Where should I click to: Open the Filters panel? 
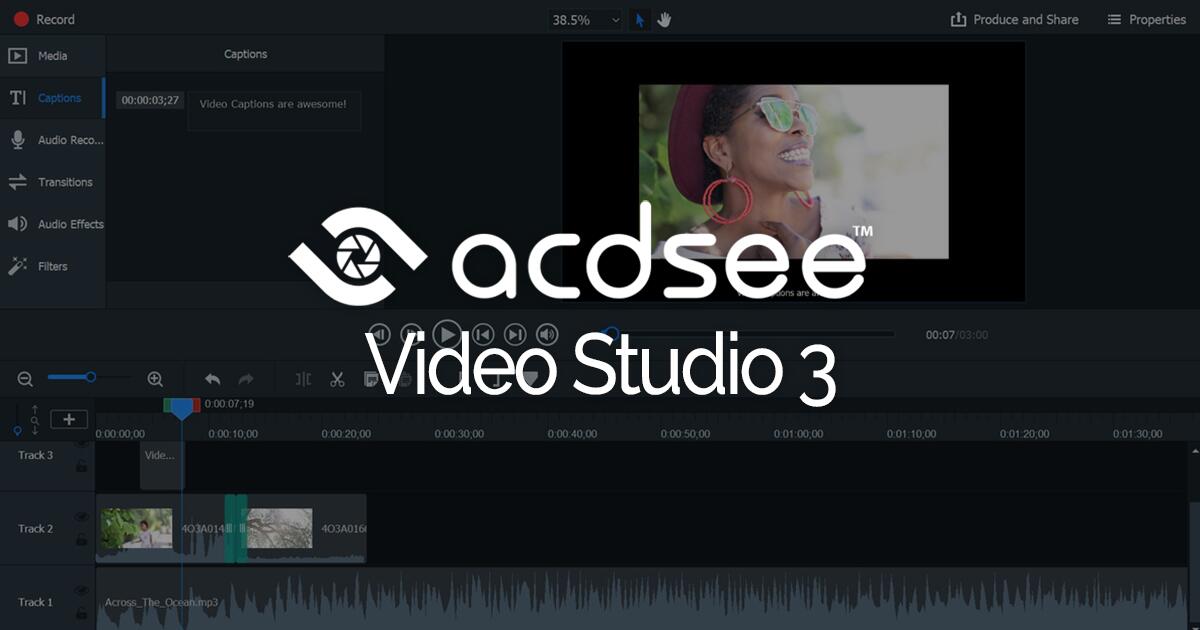[52, 265]
